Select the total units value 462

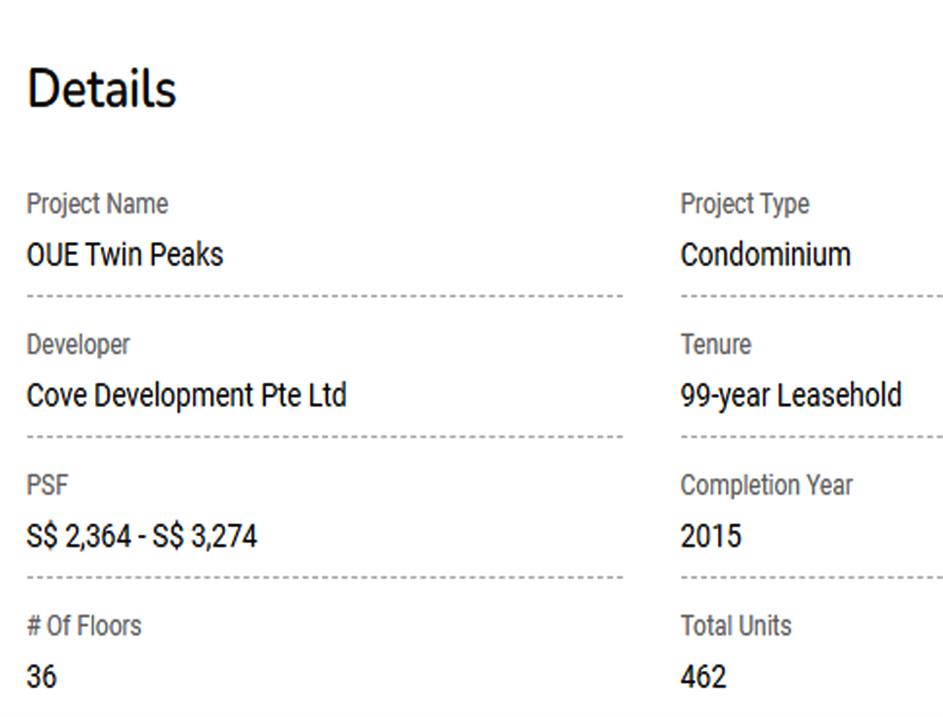pyautogui.click(x=703, y=677)
